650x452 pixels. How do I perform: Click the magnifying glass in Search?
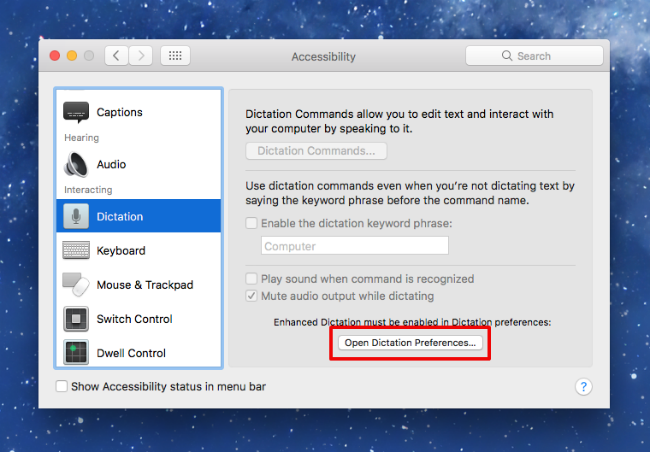pos(507,56)
